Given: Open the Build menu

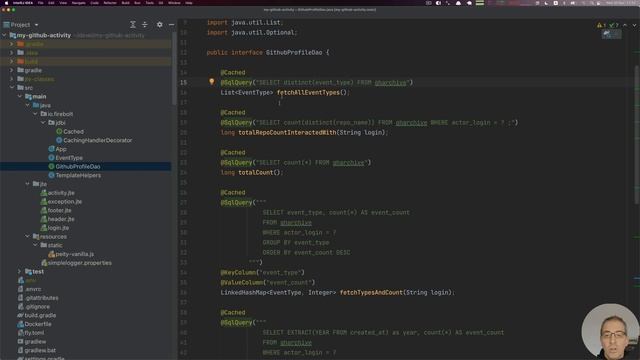Looking at the screenshot, I should [x=126, y=3].
